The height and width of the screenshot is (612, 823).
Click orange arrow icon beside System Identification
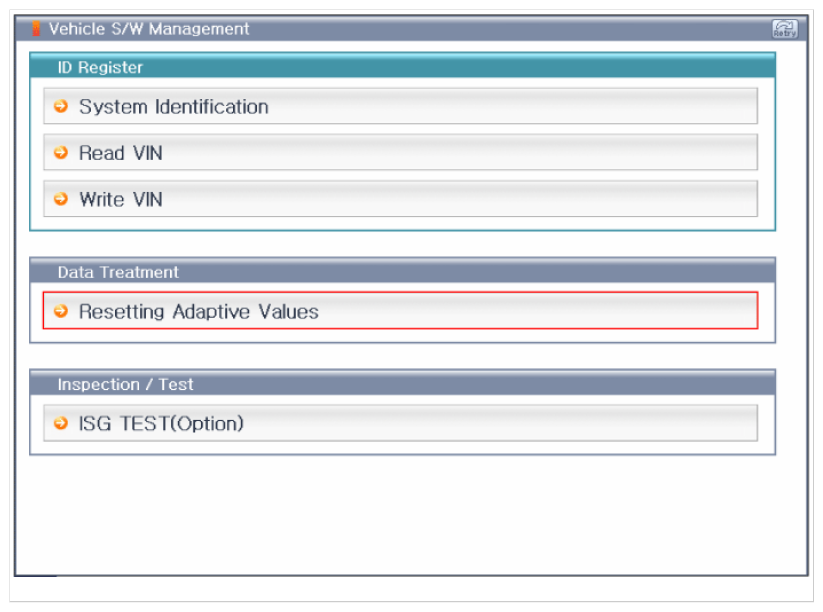[61, 106]
